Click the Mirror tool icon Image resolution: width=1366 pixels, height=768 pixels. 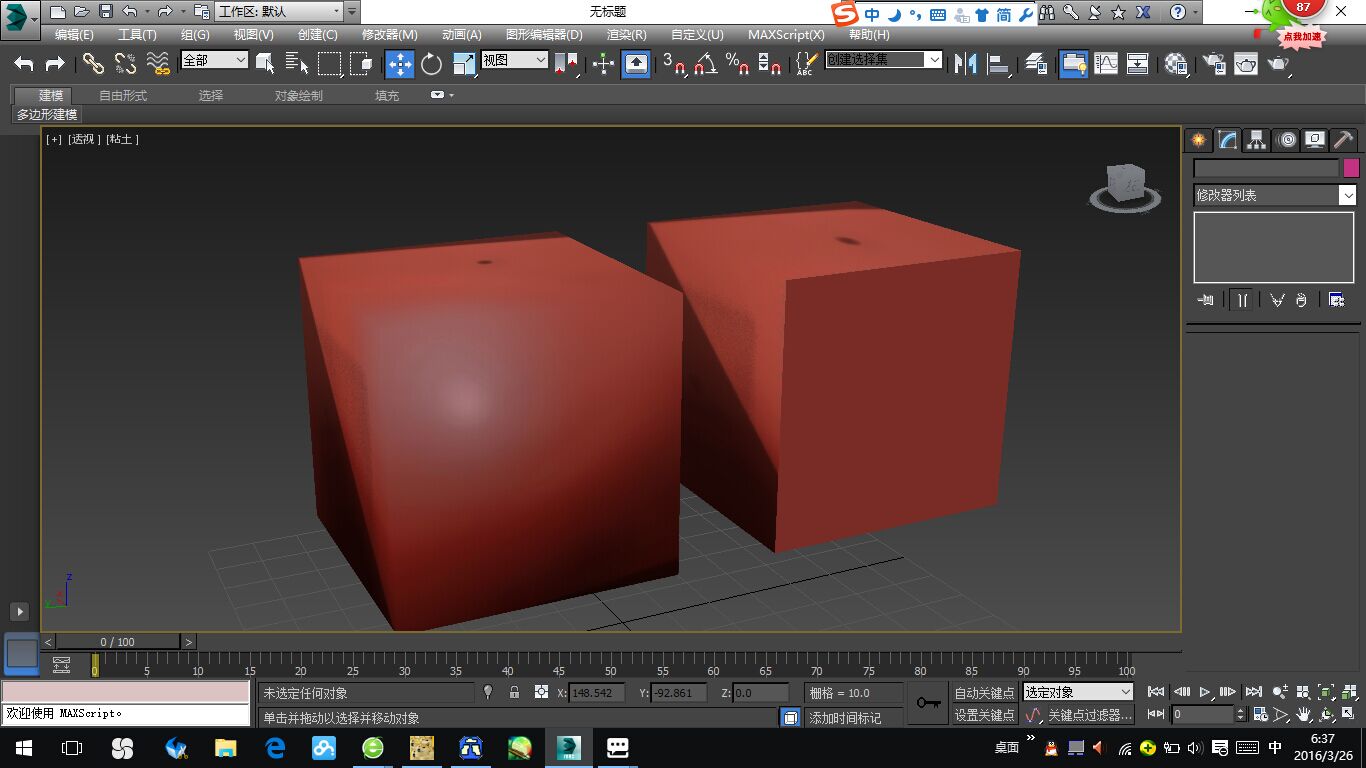pos(965,65)
